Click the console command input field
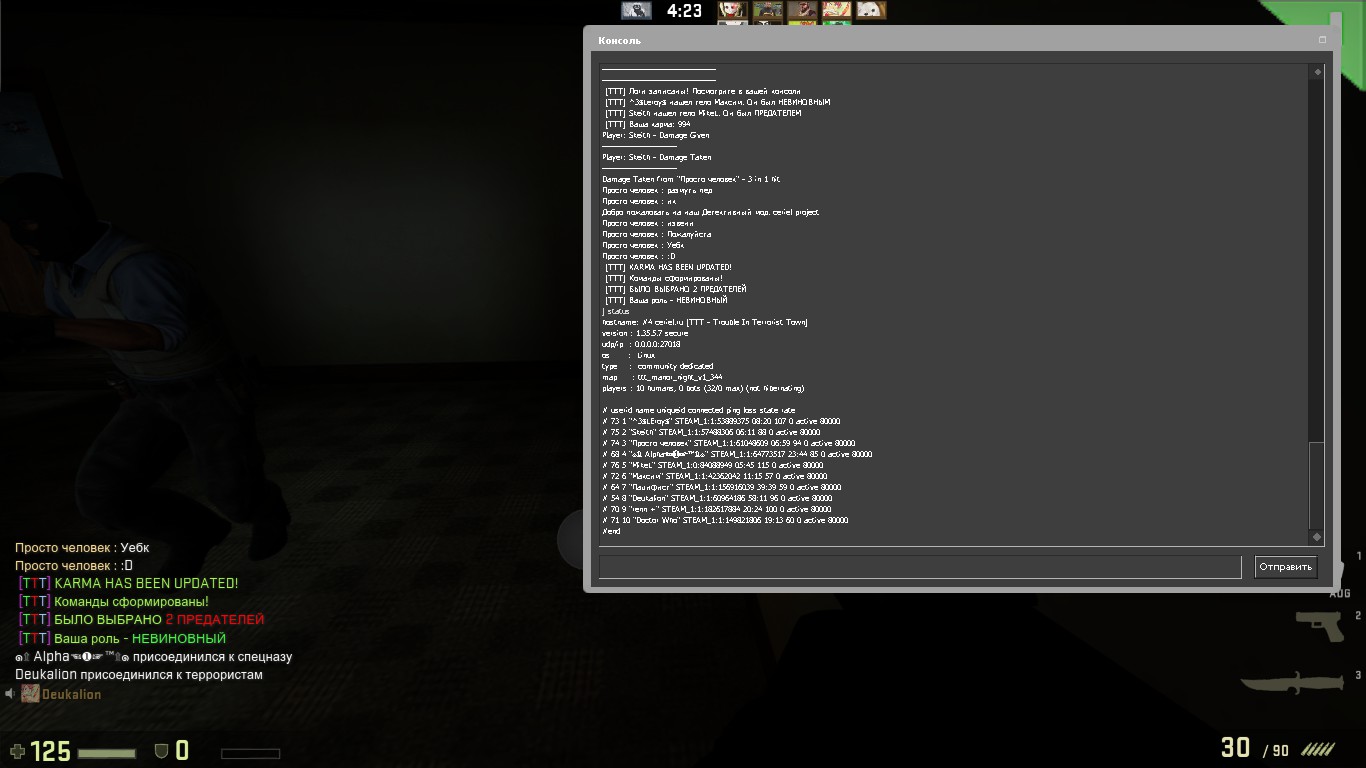The height and width of the screenshot is (768, 1366). pos(919,567)
